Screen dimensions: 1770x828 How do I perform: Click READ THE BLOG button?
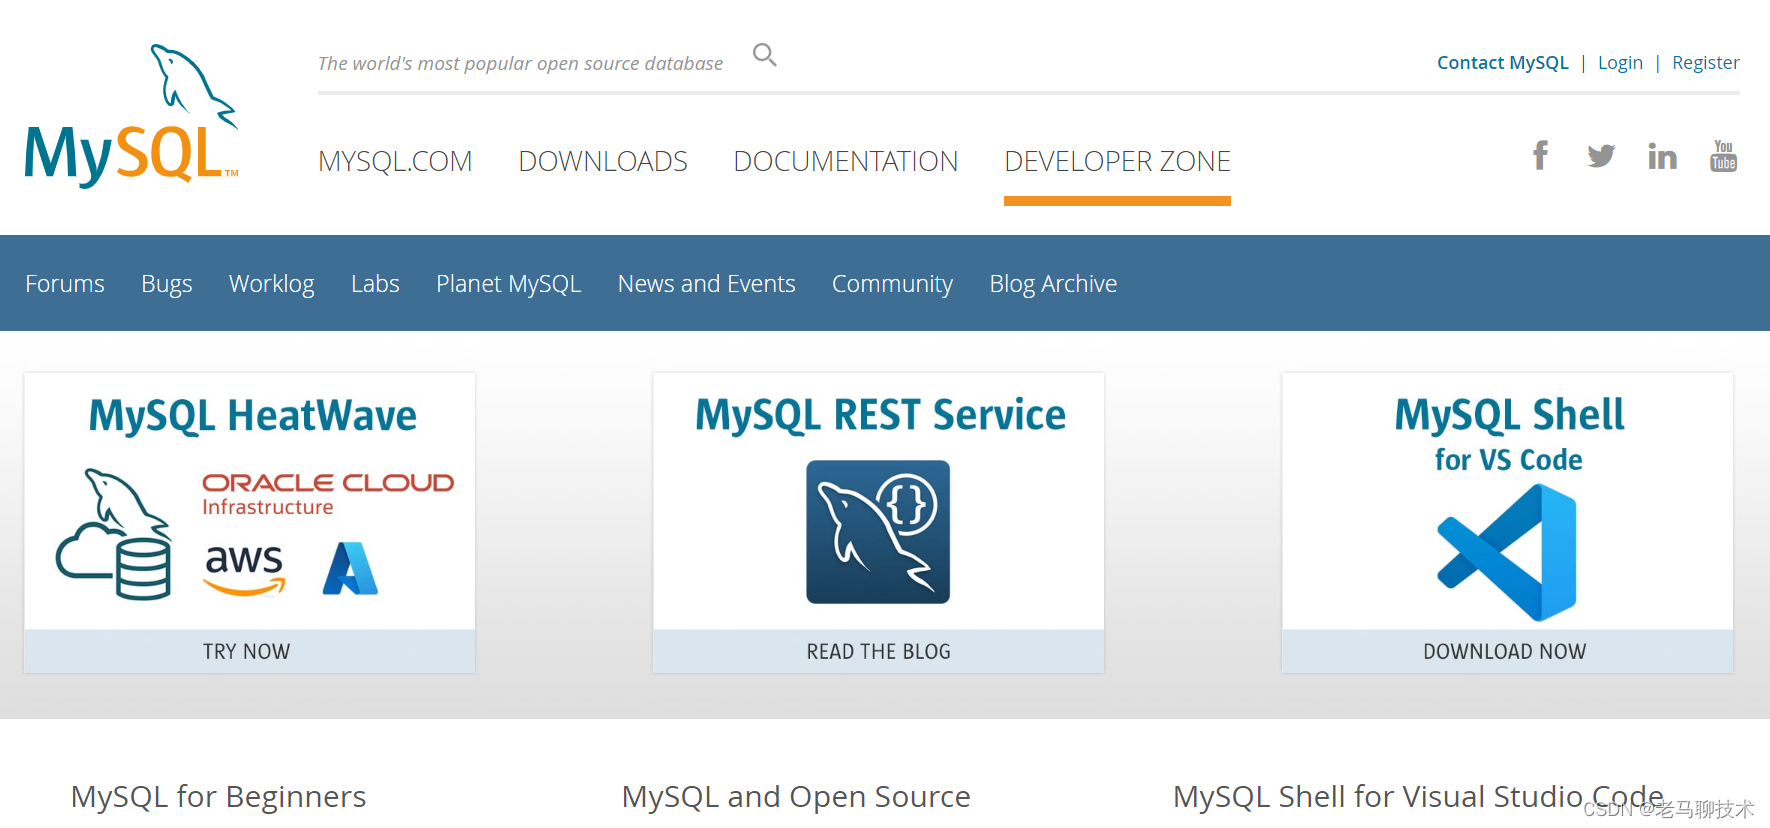point(879,651)
